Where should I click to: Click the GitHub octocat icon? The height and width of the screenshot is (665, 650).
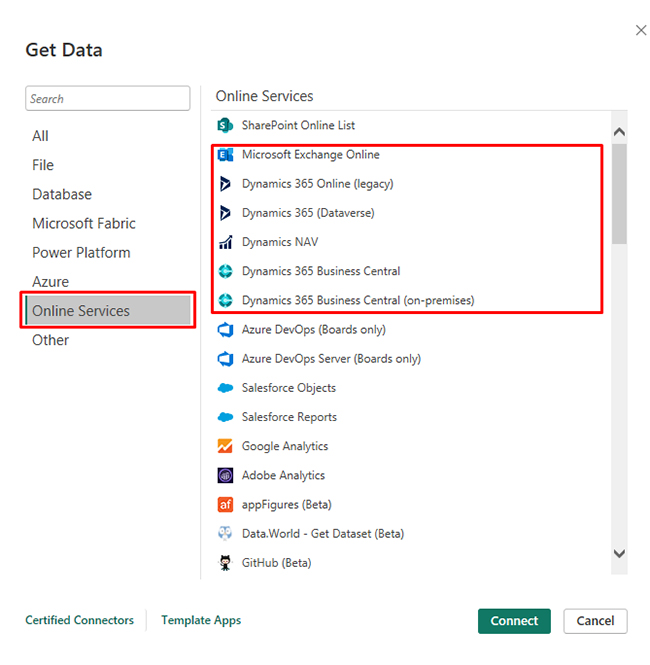click(225, 563)
